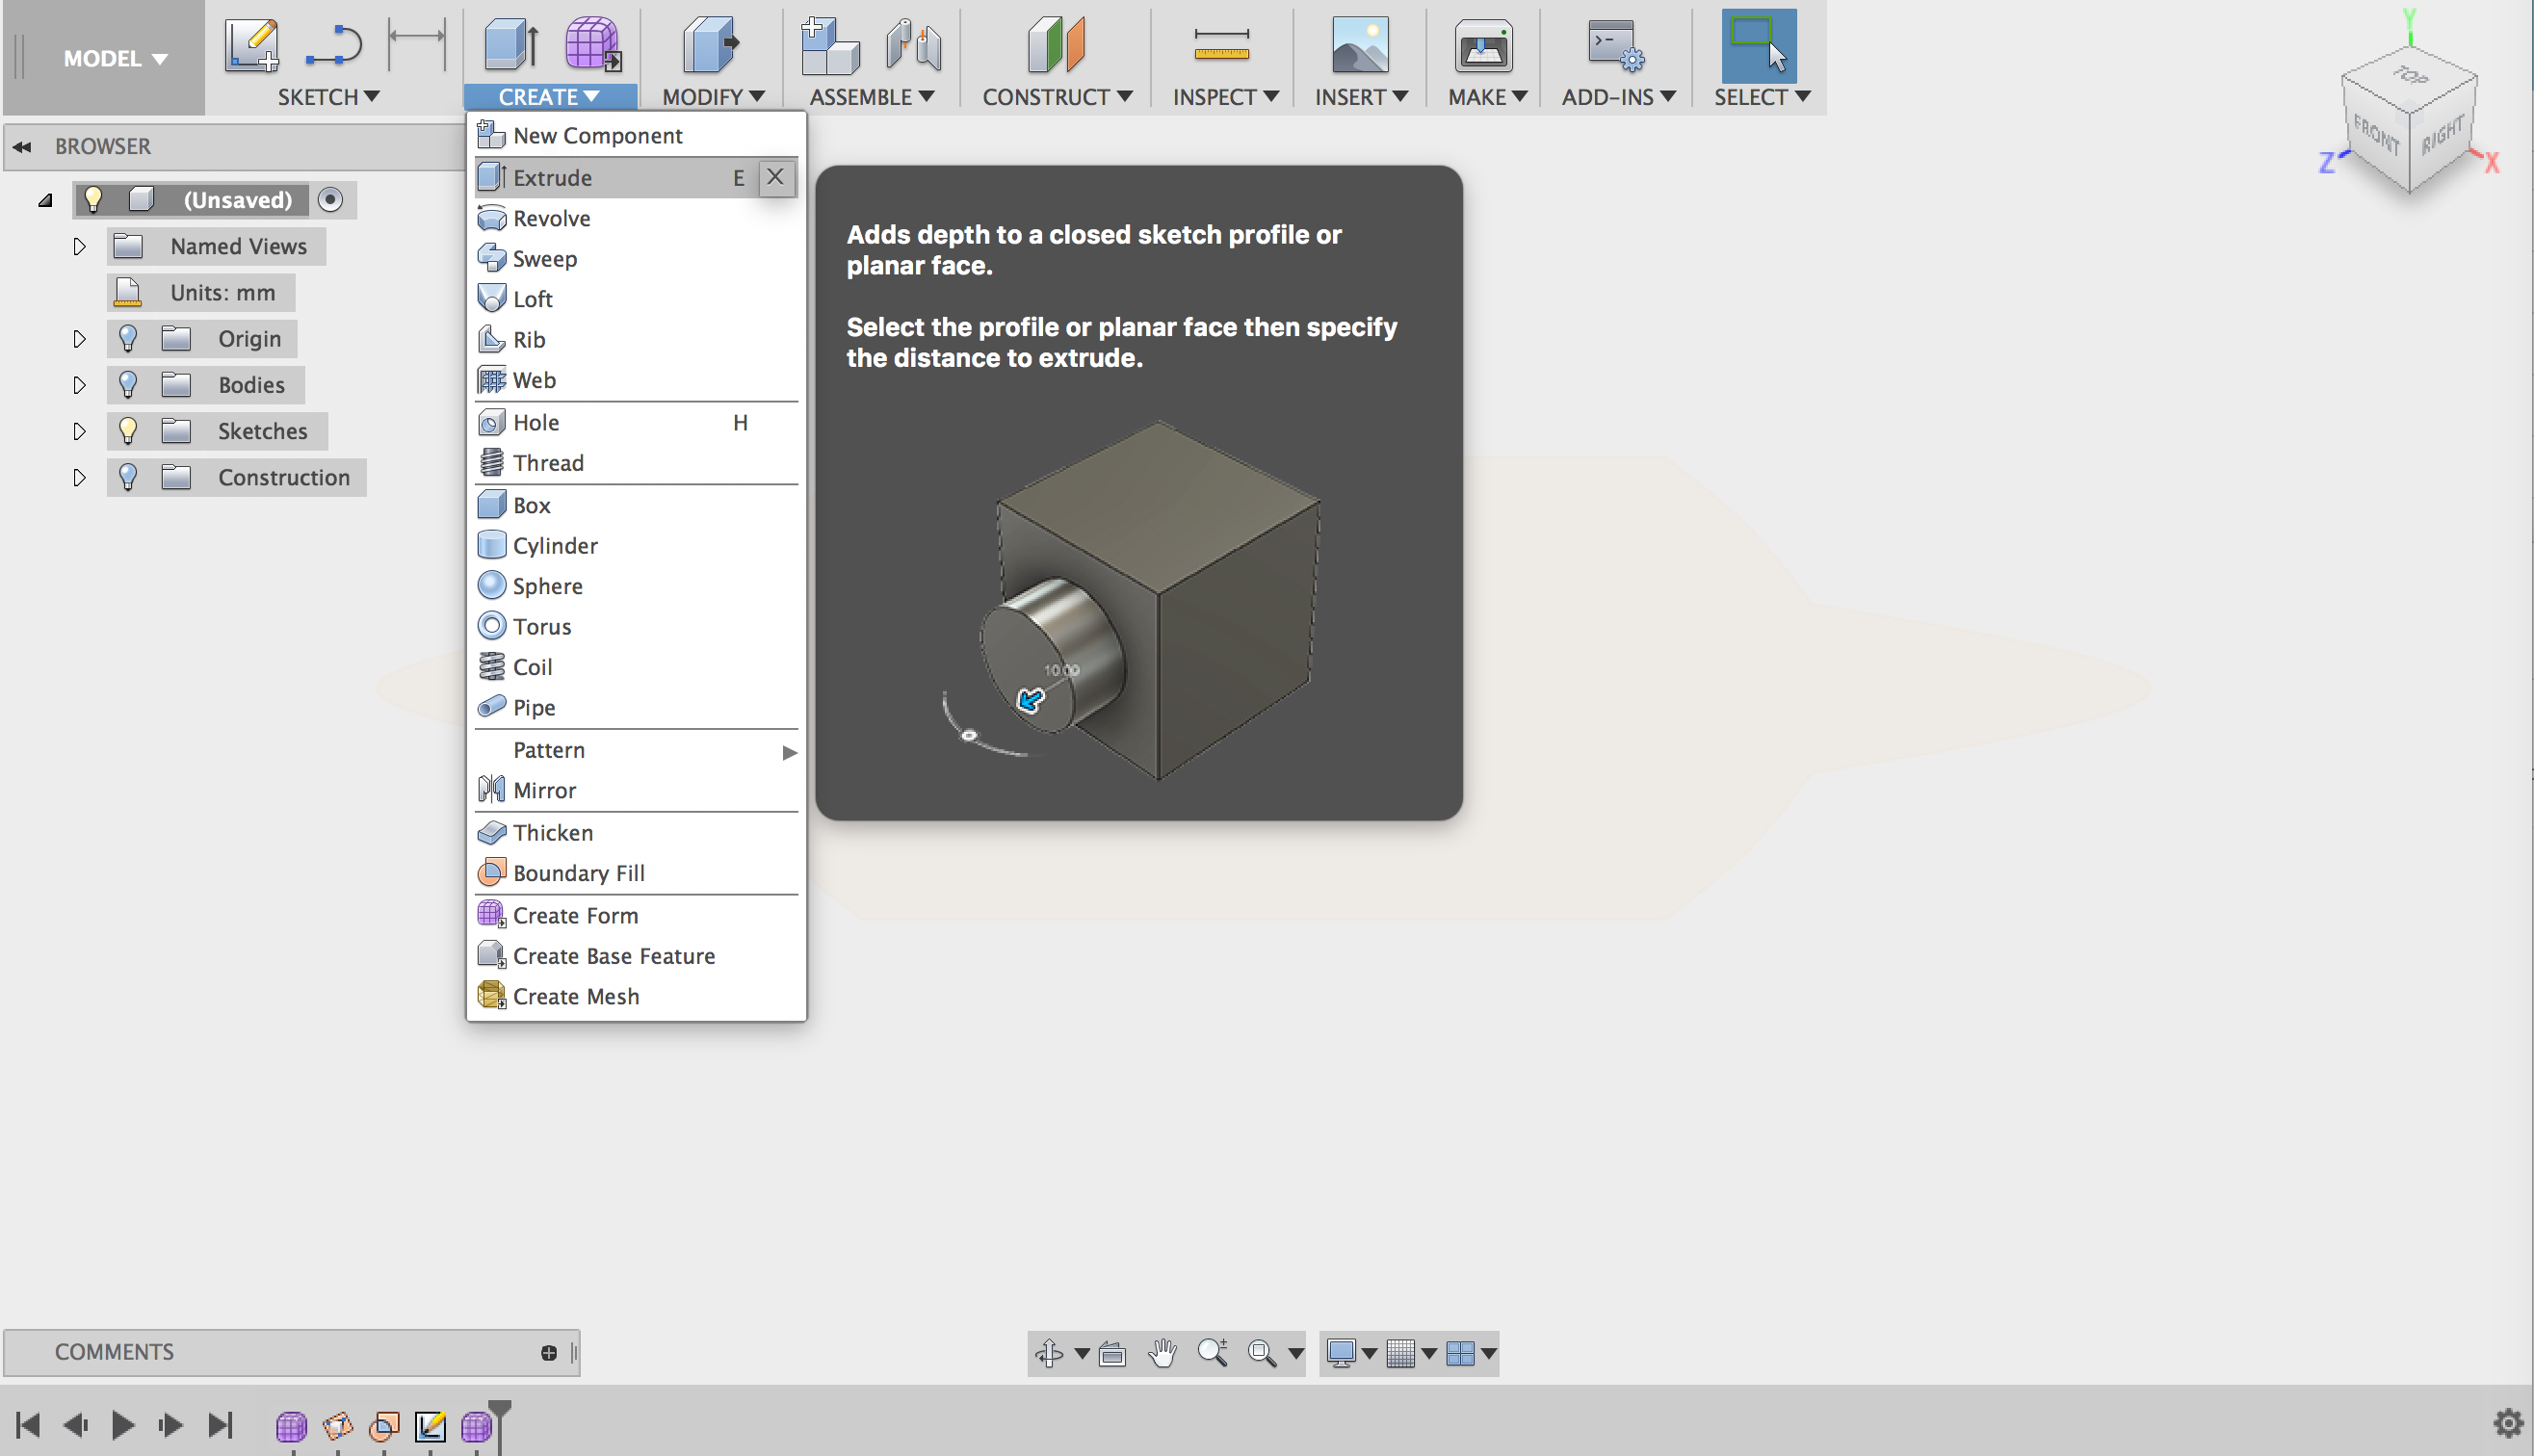2534x1456 pixels.
Task: Open timeline settings gear icon
Action: [x=2508, y=1422]
